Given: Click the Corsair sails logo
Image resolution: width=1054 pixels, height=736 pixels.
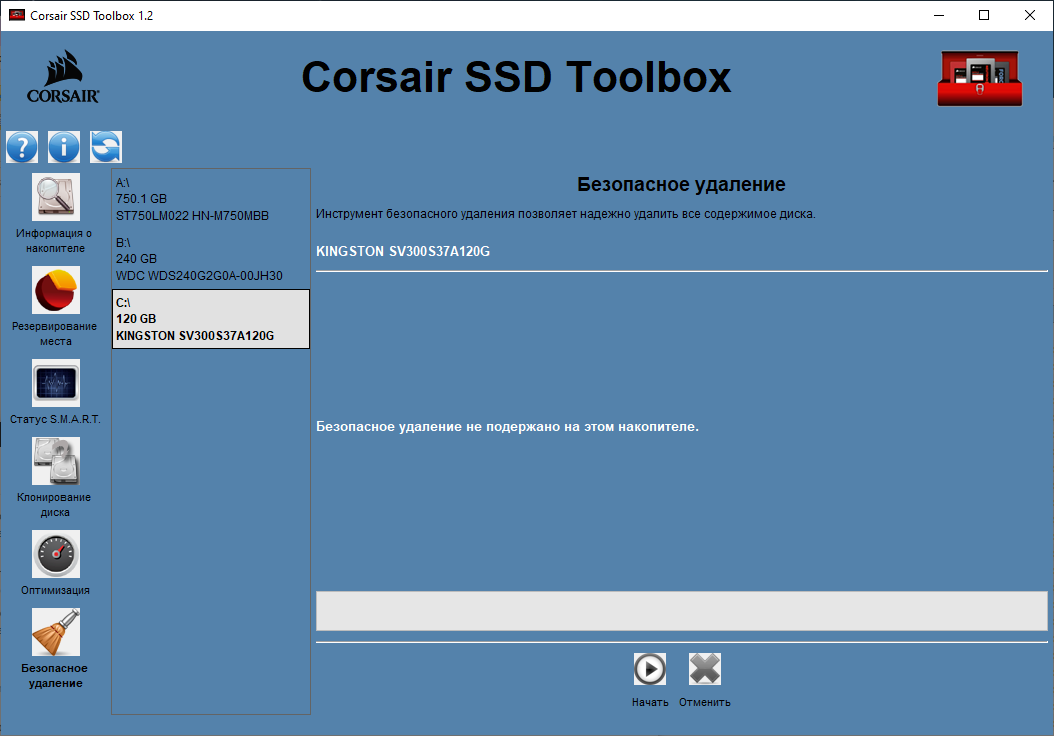Looking at the screenshot, I should click(x=63, y=77).
